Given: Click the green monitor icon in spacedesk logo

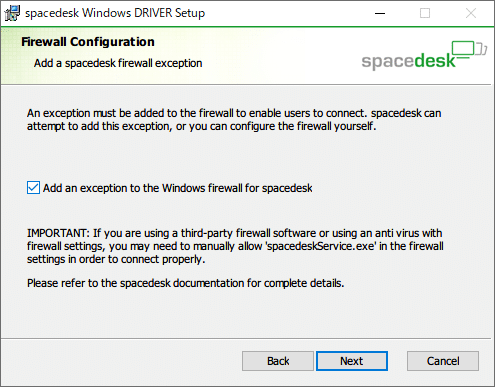Looking at the screenshot, I should pos(463,51).
